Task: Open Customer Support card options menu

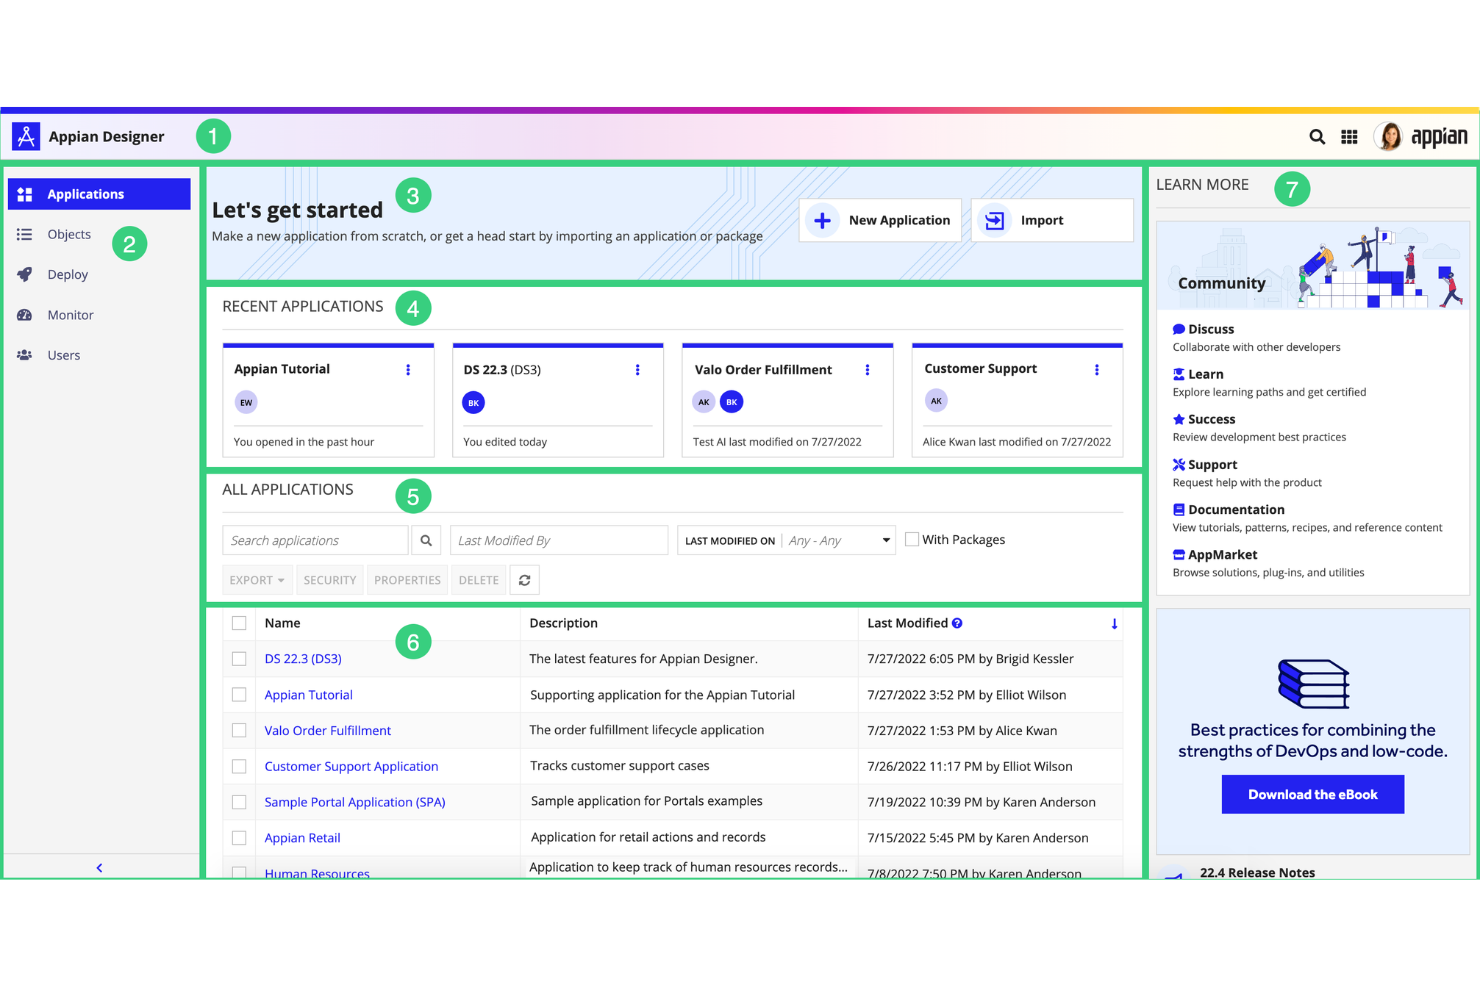Action: pyautogui.click(x=1097, y=370)
